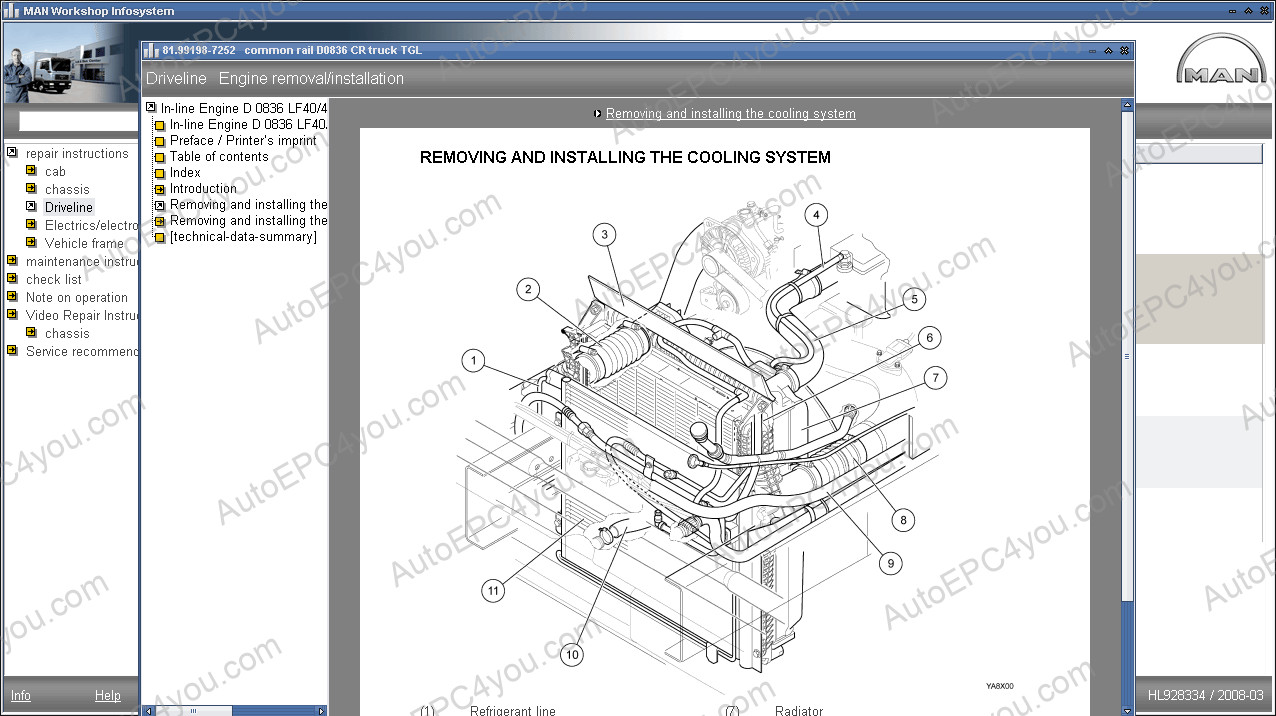Click the [technical-data-summary] page icon
Screen dimensions: 1276x716
(160, 238)
